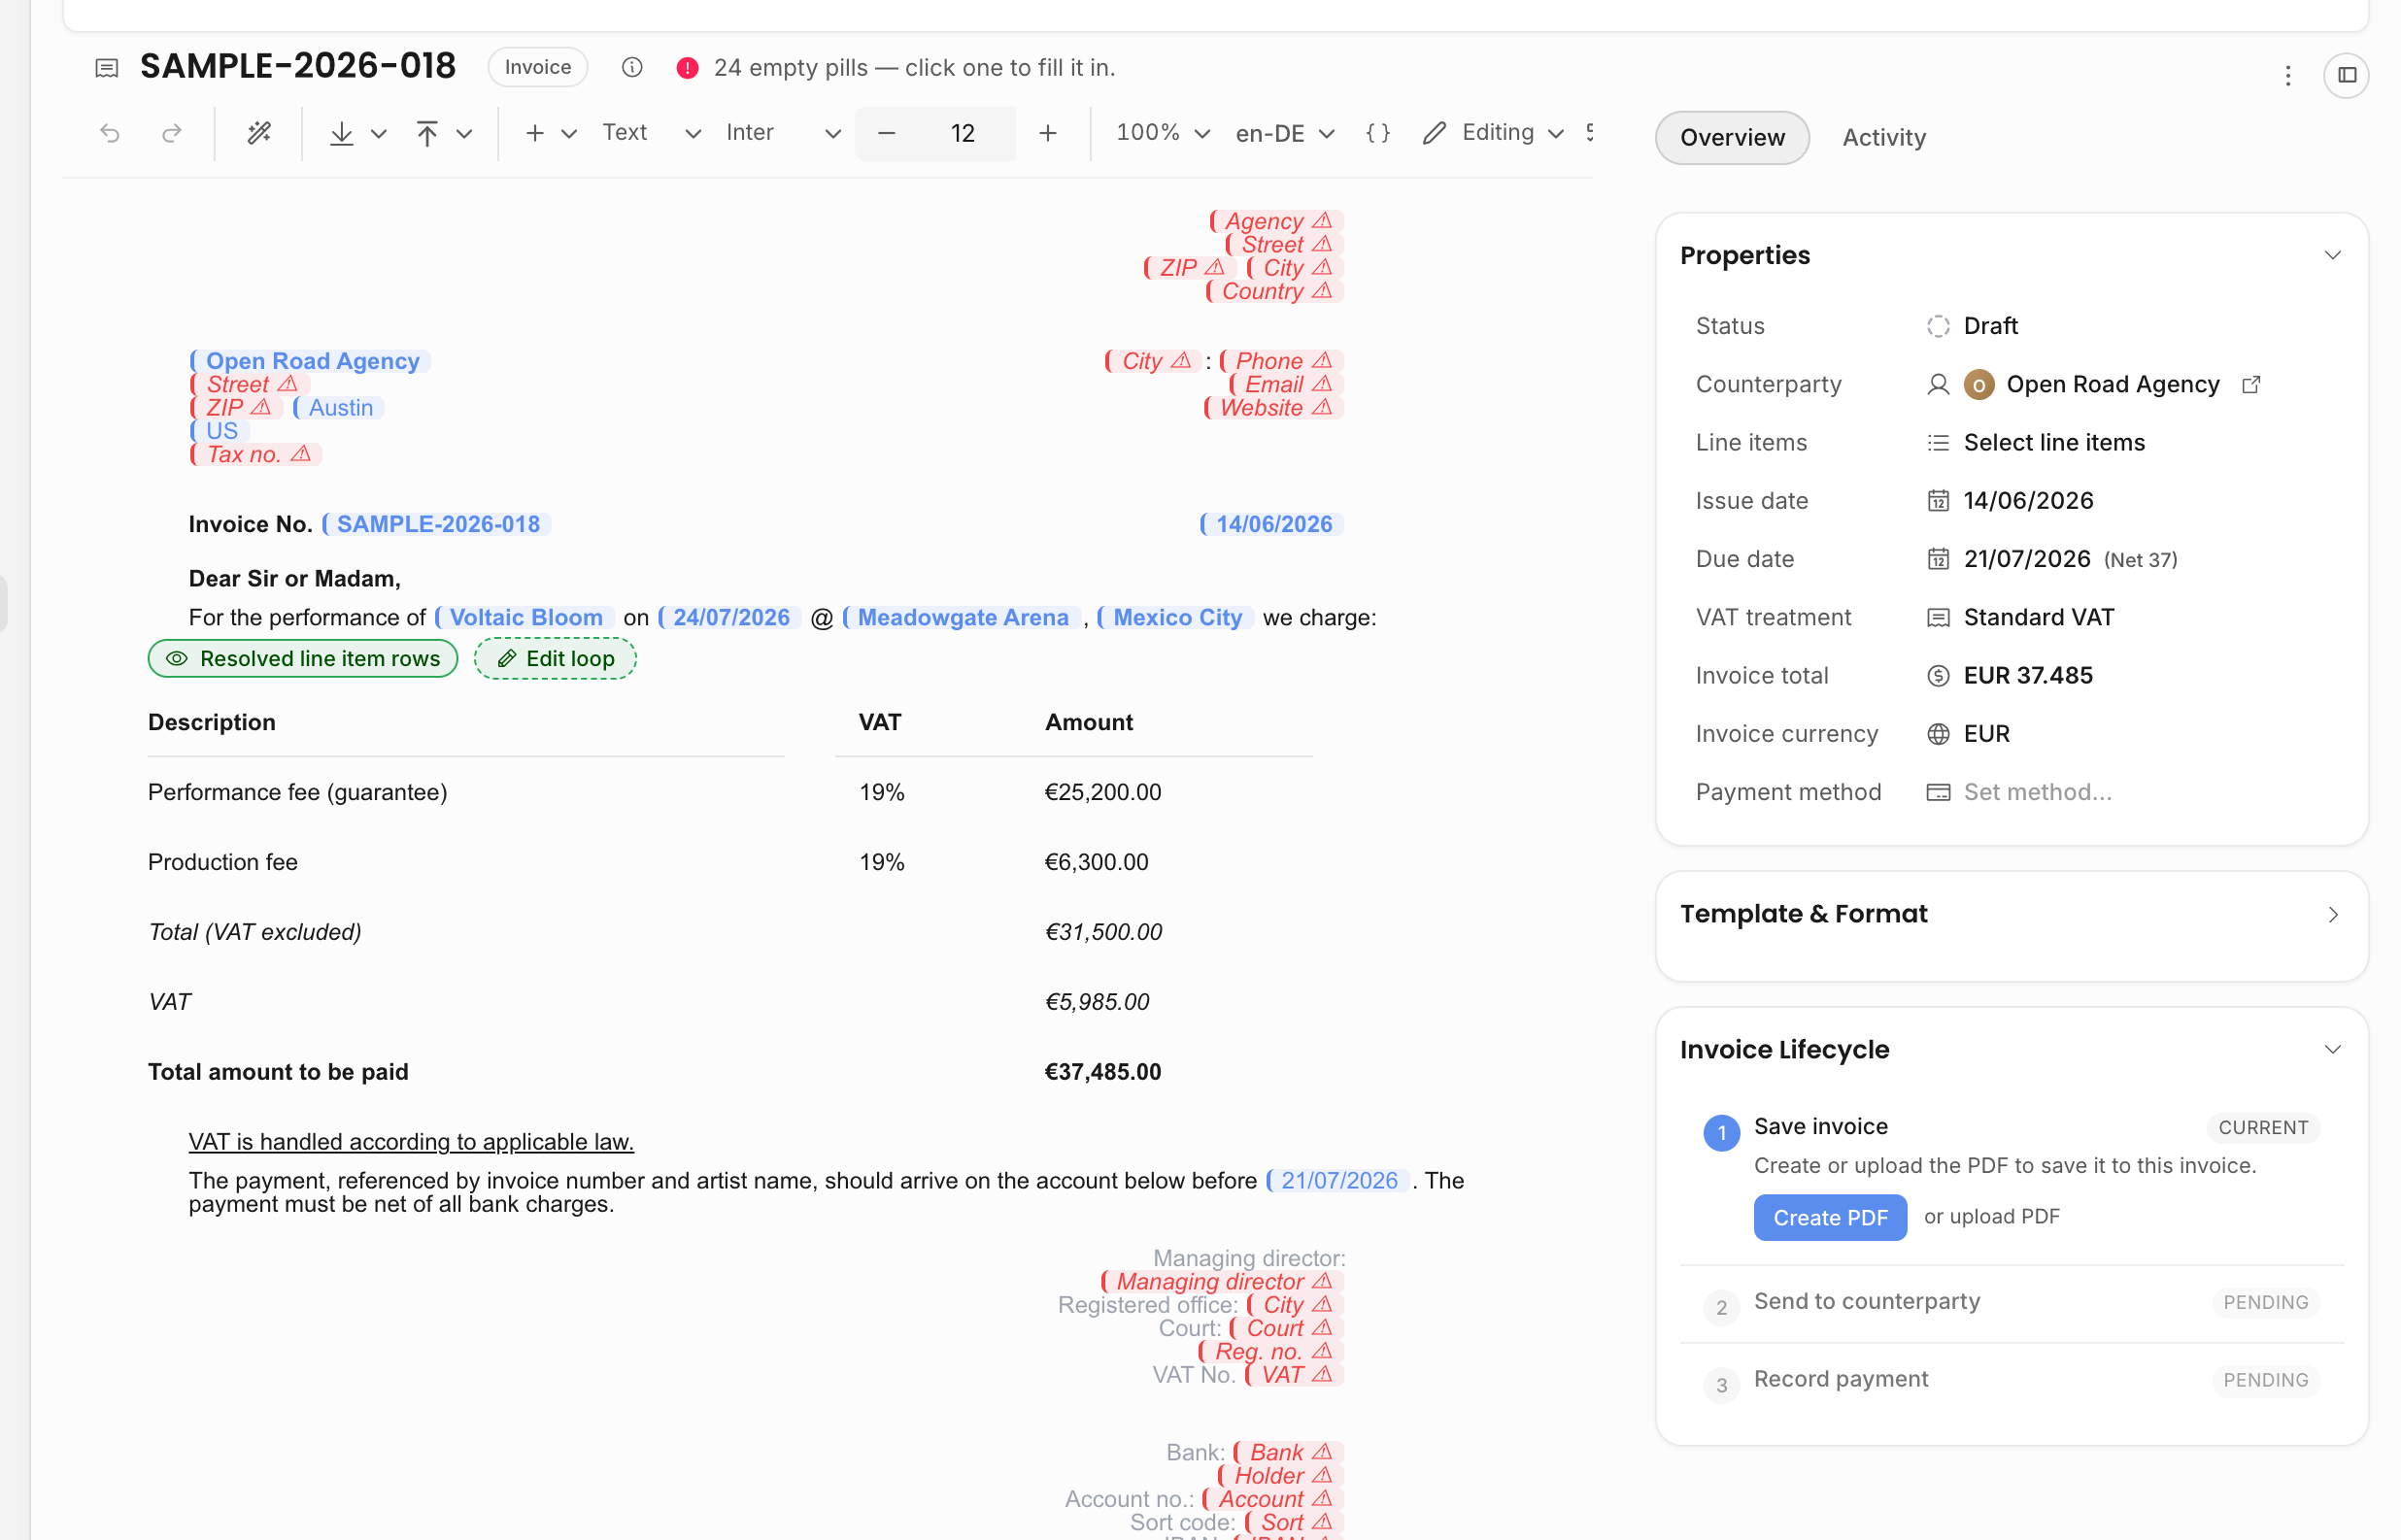Viewport: 2401px width, 1540px height.
Task: Click the Due date calendar icon
Action: coord(1938,559)
